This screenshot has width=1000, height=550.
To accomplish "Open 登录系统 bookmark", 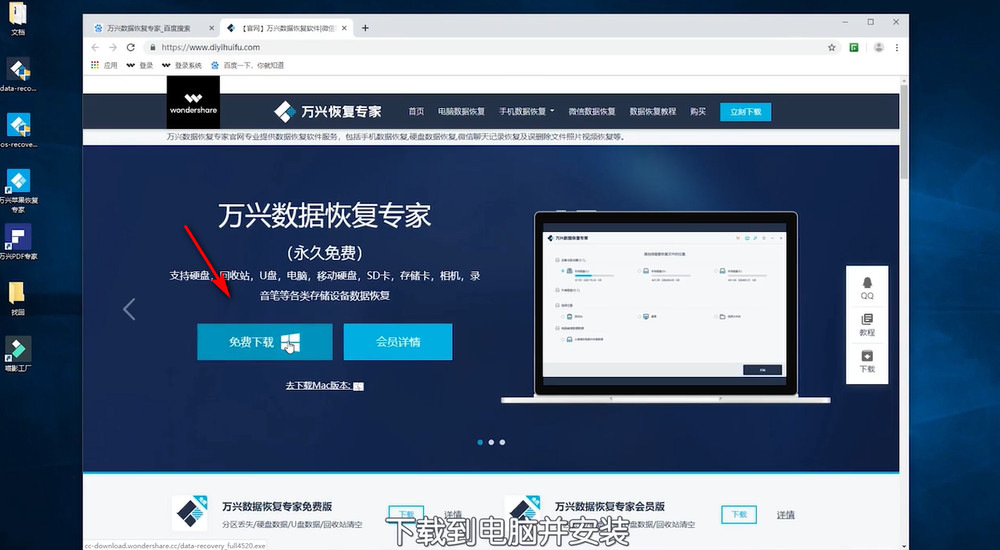I will [x=182, y=65].
